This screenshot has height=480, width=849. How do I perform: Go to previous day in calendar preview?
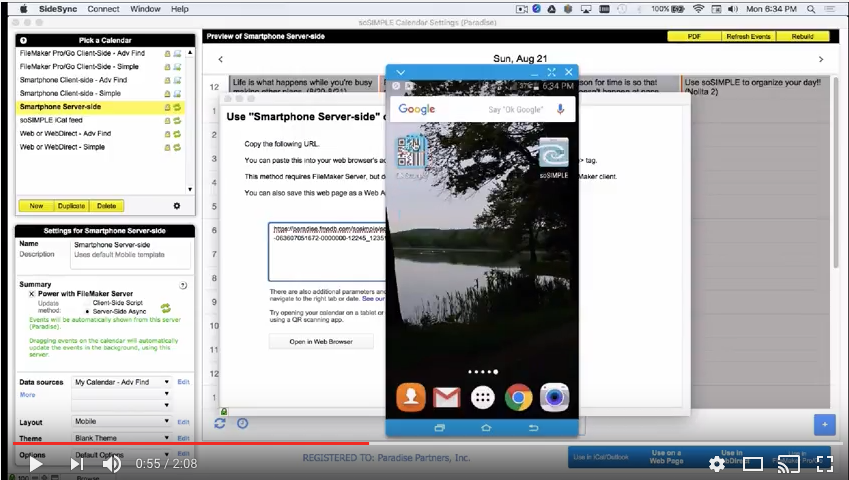[220, 59]
